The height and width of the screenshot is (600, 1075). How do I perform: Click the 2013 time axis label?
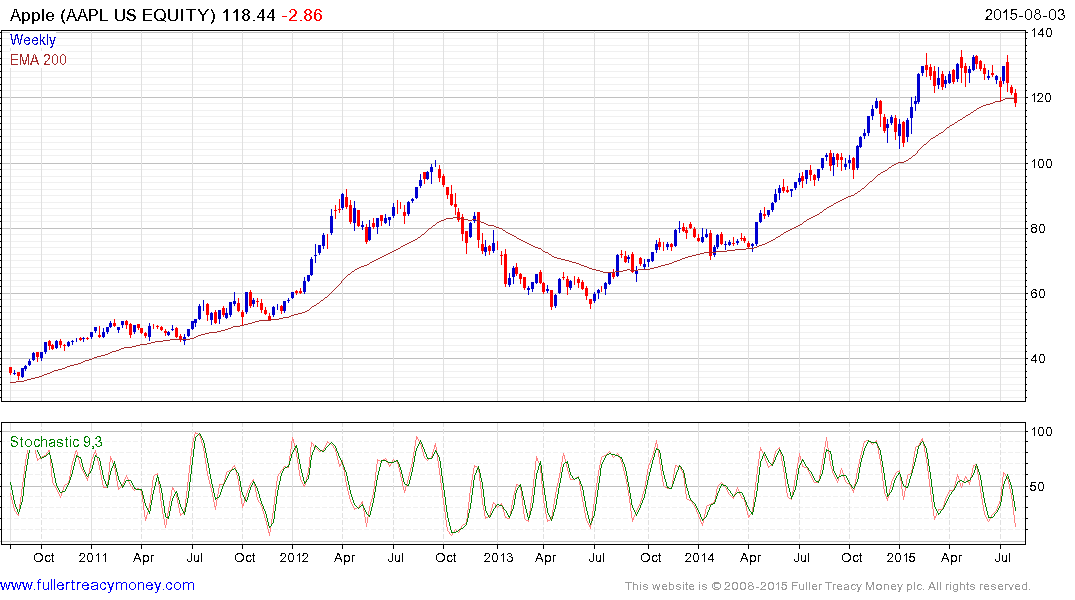pyautogui.click(x=498, y=557)
